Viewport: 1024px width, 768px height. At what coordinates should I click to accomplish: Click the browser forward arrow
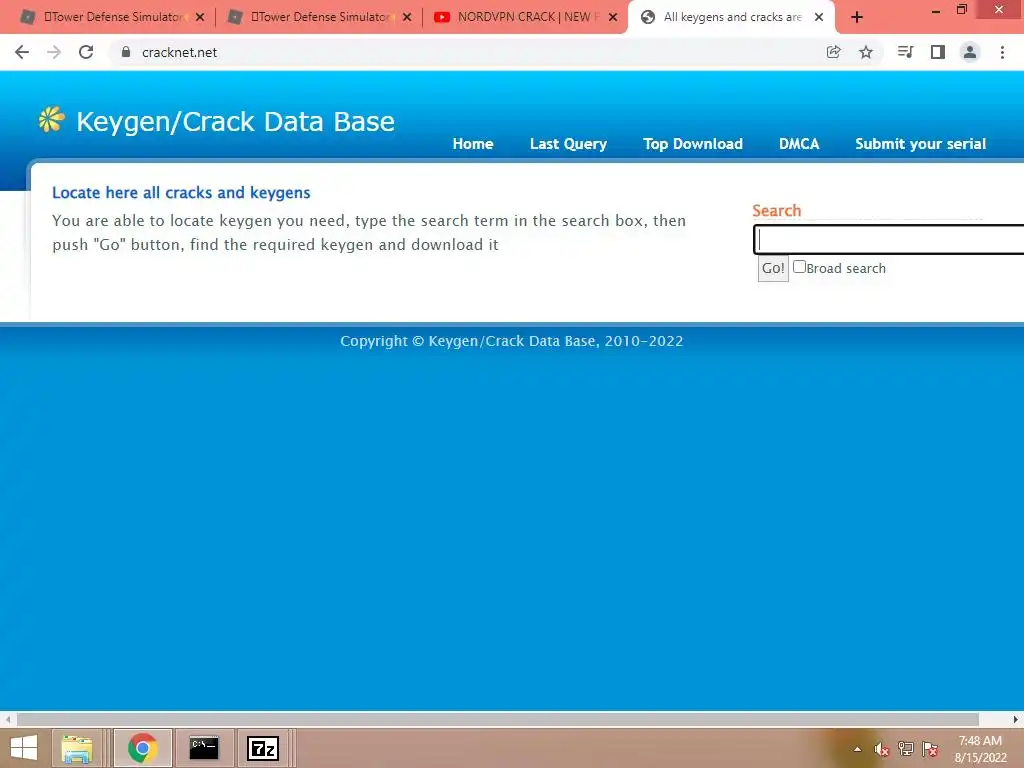54,52
